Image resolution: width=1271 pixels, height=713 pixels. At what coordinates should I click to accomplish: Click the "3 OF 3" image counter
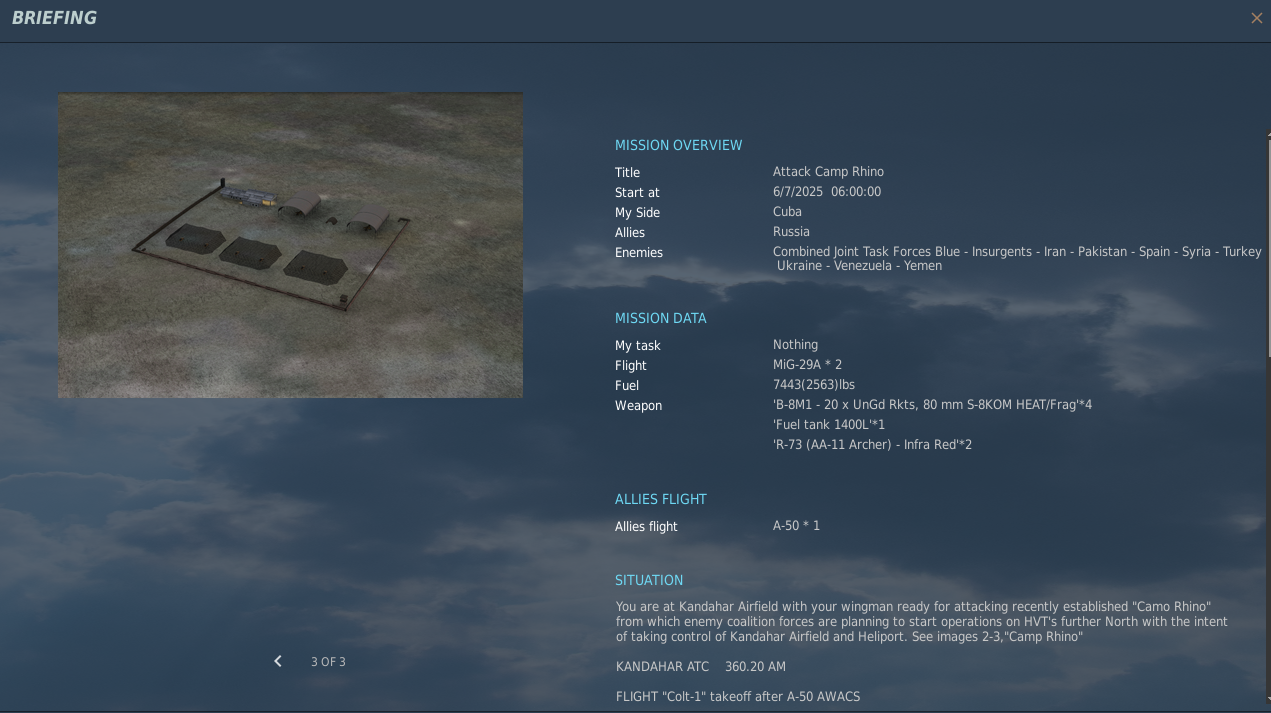point(328,662)
